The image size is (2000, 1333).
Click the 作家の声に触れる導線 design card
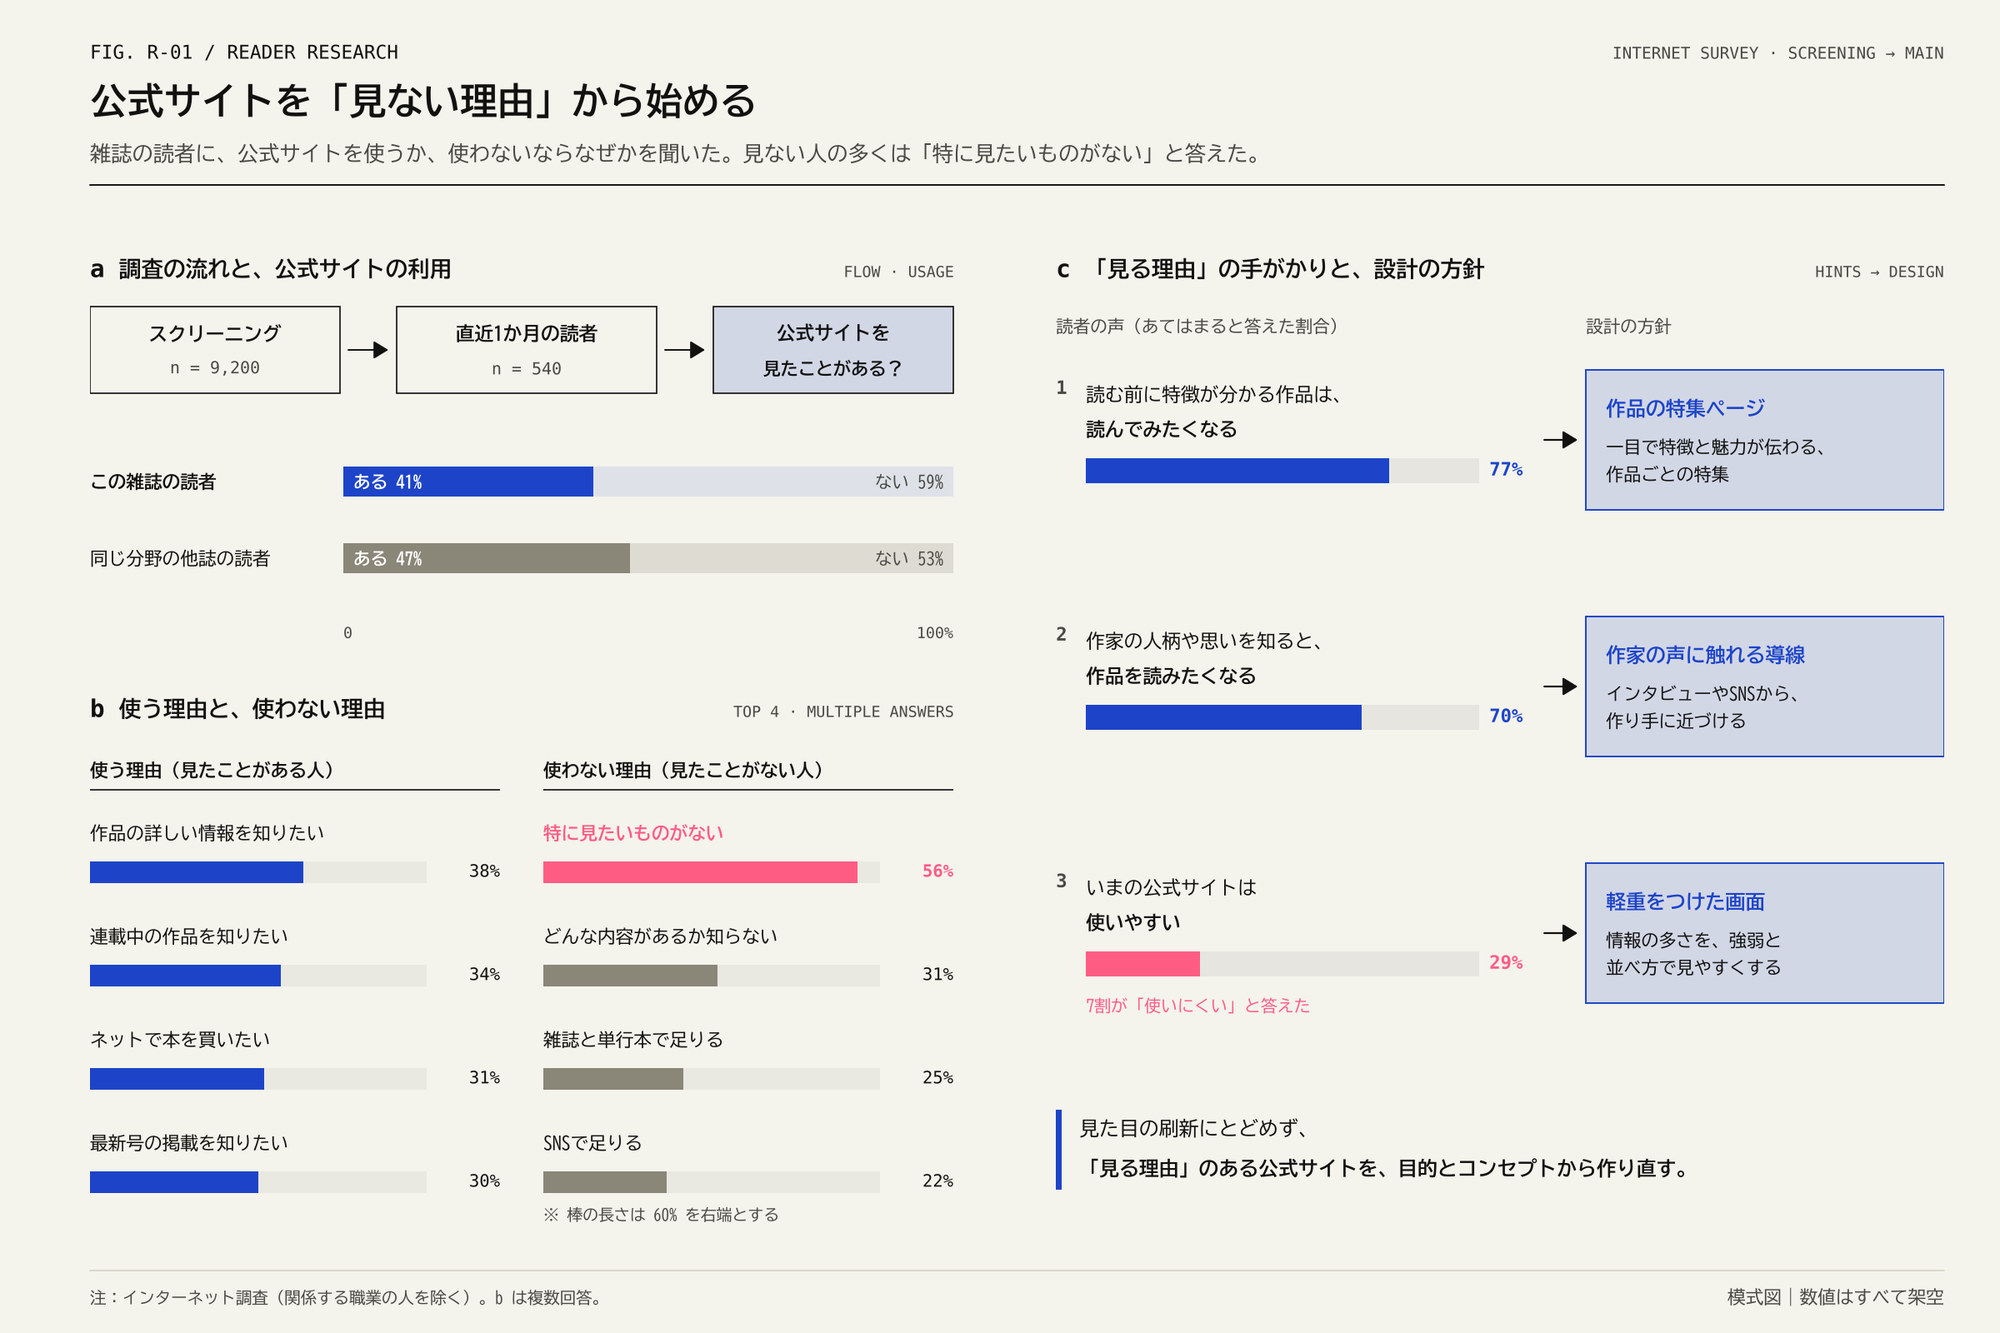coord(1764,687)
